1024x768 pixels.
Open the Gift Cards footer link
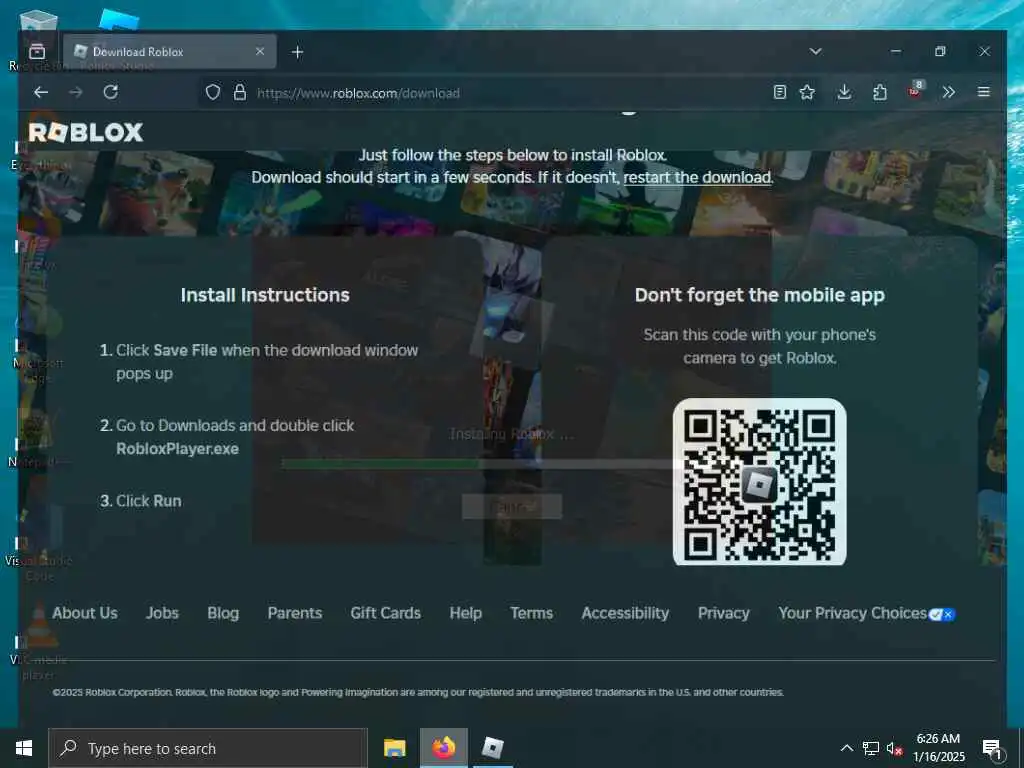(385, 613)
